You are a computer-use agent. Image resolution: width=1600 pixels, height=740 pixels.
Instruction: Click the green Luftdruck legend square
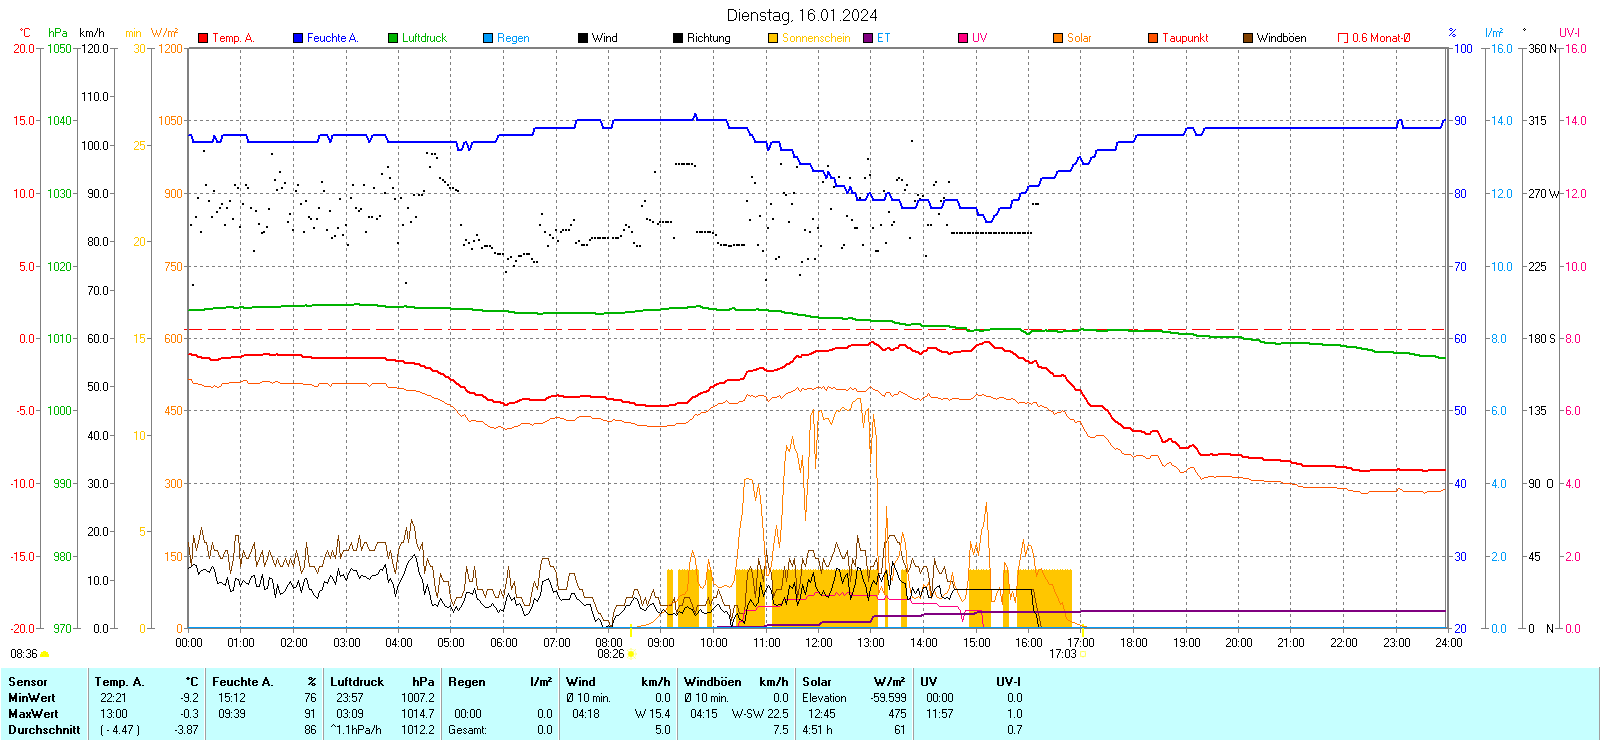(x=393, y=38)
